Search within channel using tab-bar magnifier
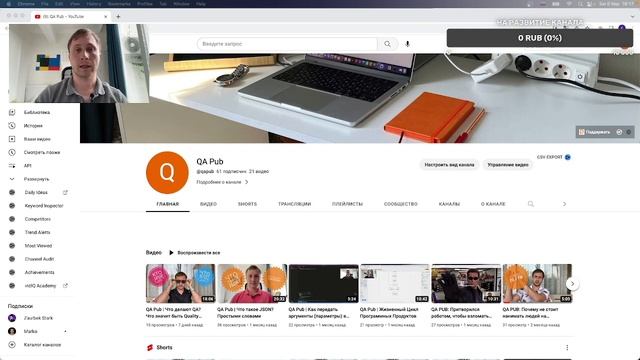Viewport: 640px width, 360px height. 531,204
